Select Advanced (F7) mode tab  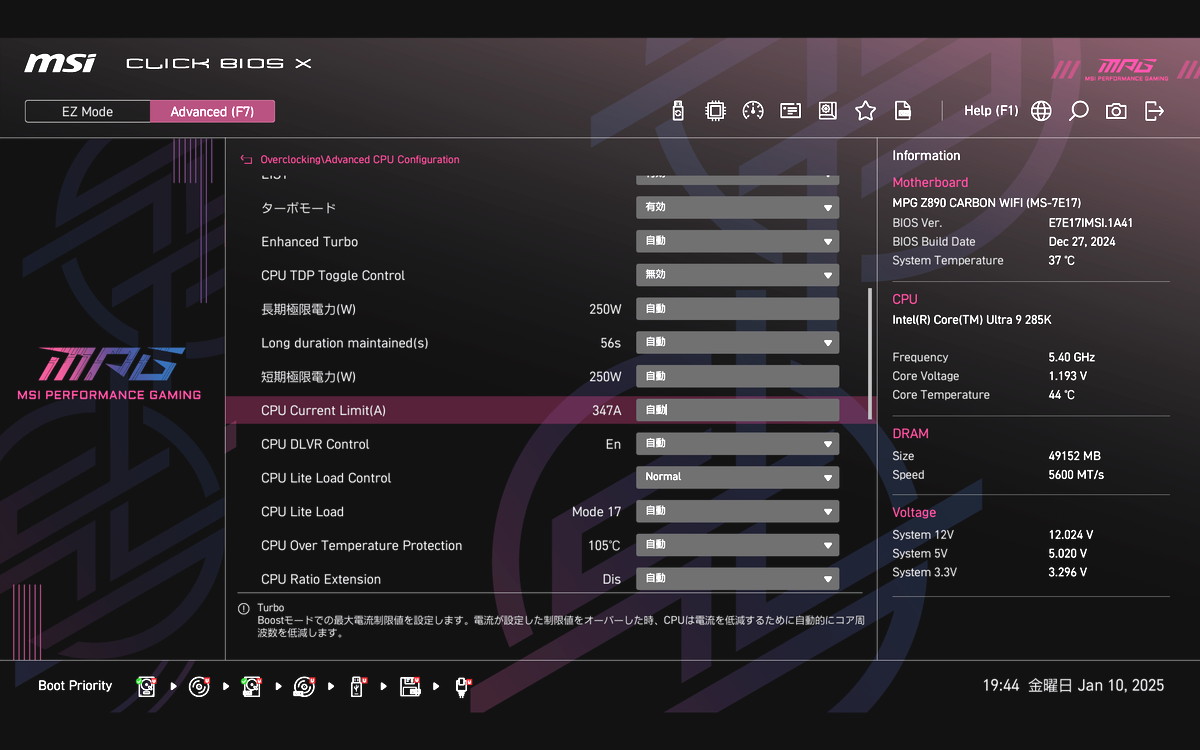(212, 111)
